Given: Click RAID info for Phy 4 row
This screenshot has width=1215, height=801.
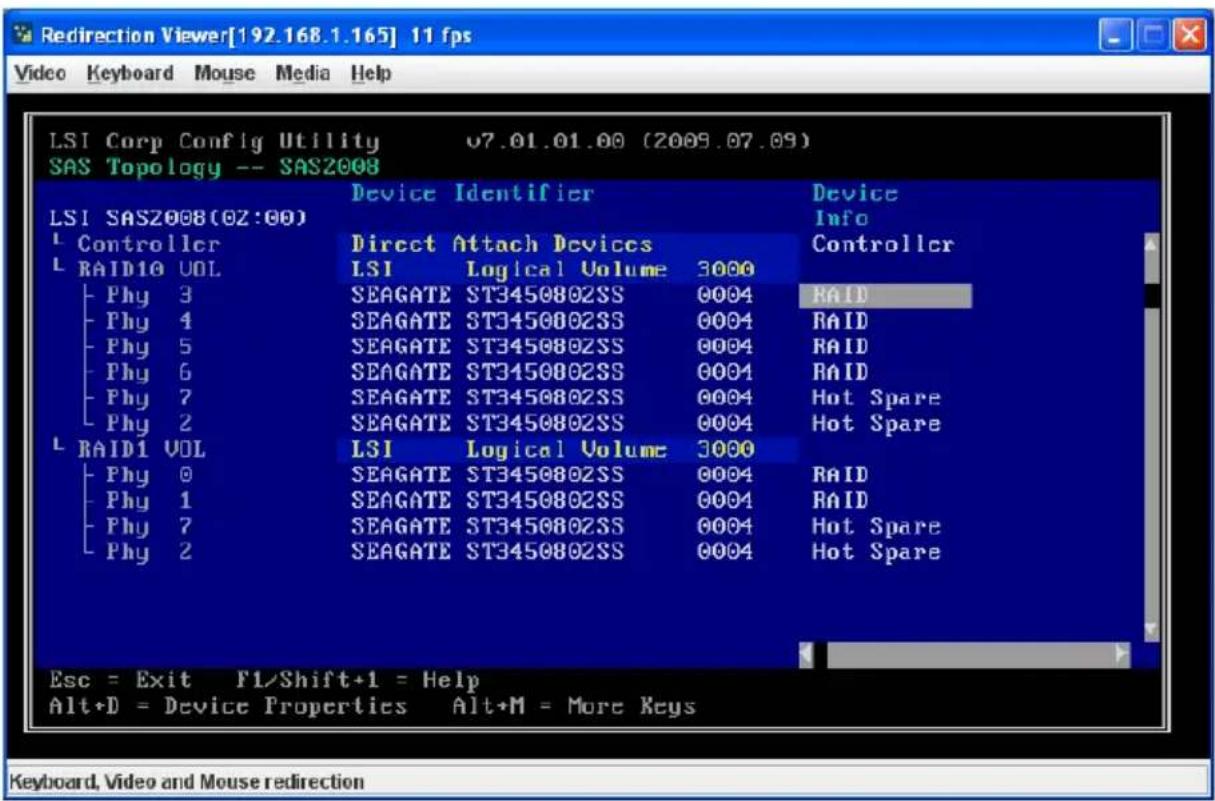Looking at the screenshot, I should tap(840, 321).
